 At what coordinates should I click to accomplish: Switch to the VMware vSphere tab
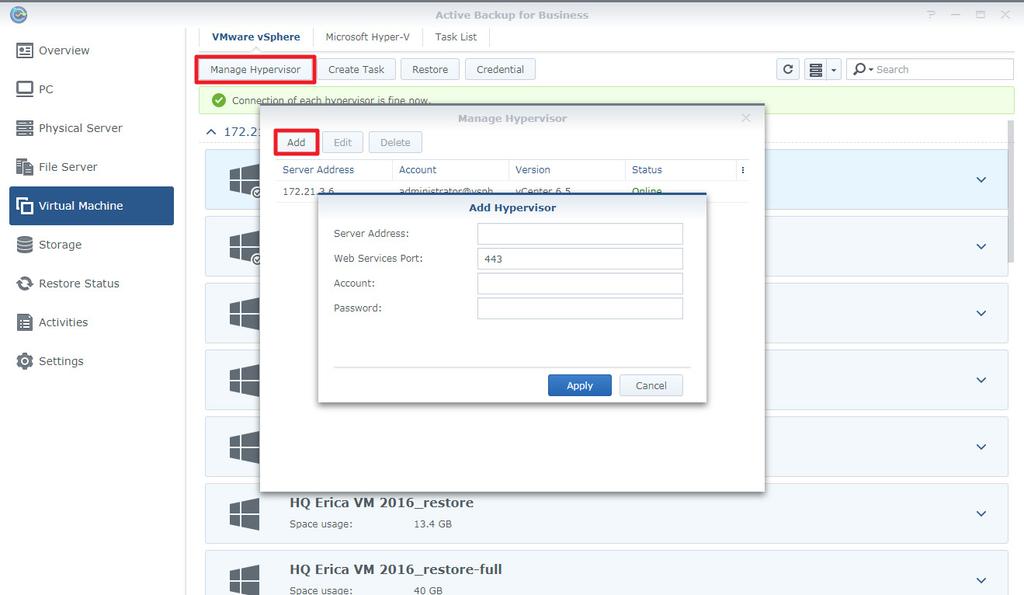point(256,37)
